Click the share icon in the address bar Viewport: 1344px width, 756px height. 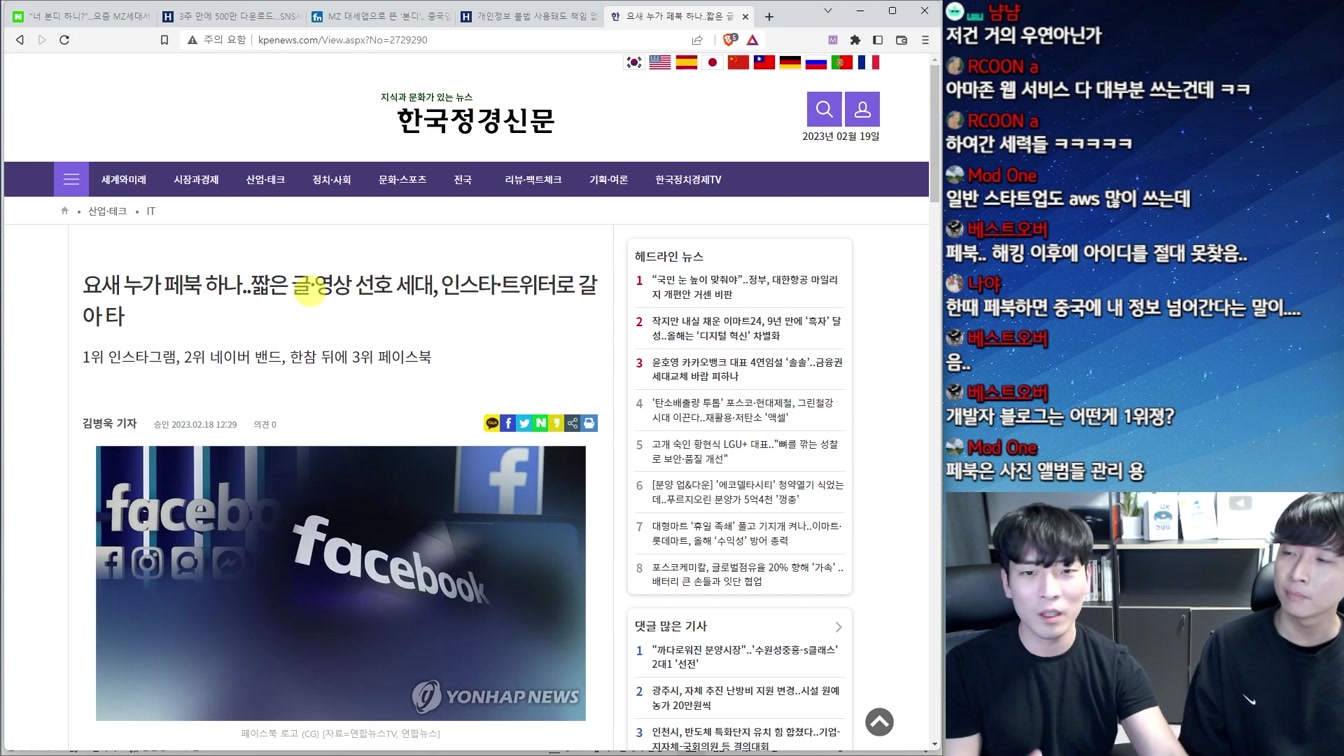(x=697, y=40)
